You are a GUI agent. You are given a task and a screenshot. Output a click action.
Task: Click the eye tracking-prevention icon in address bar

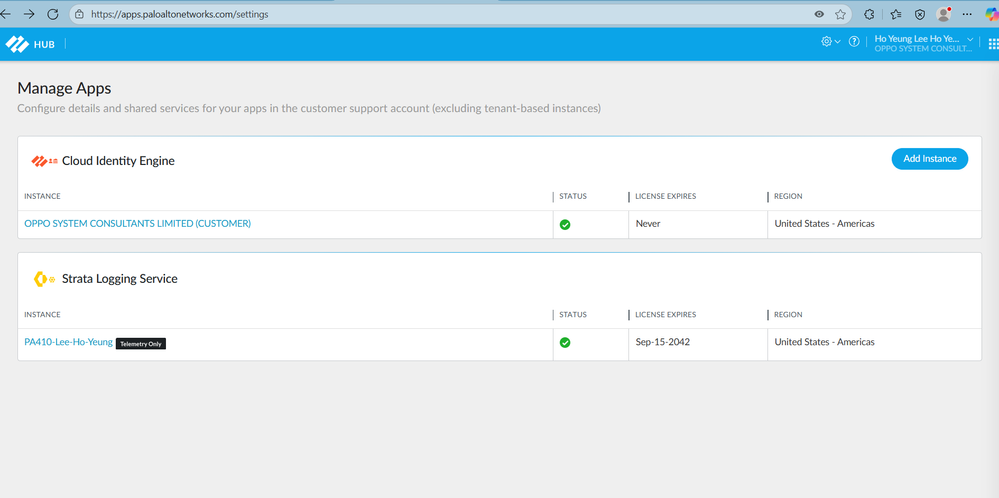[819, 14]
